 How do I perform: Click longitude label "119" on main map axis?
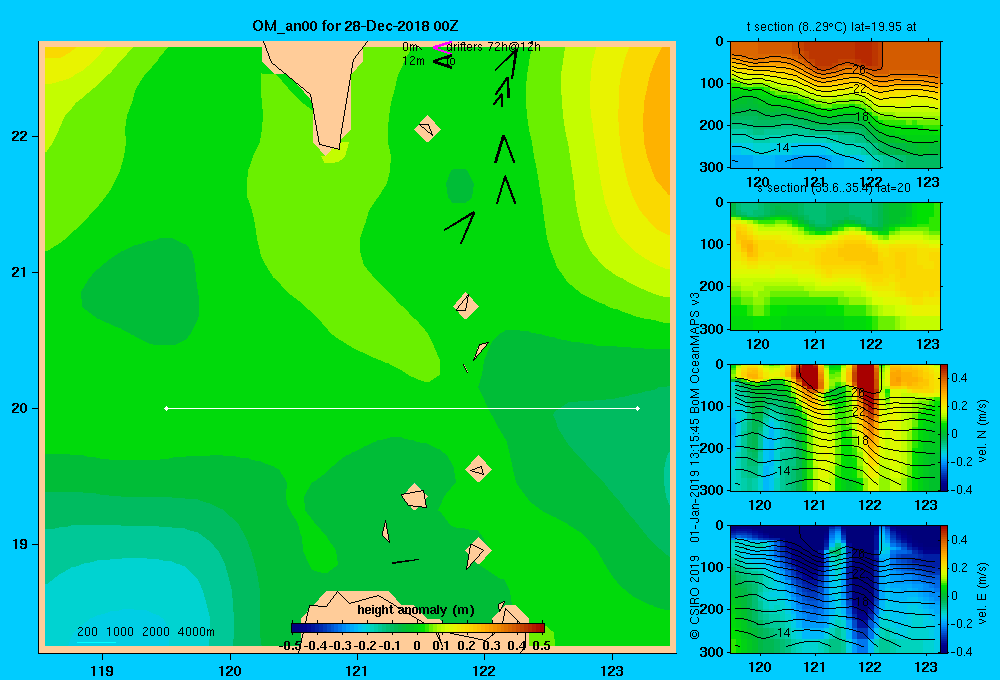tap(102, 670)
